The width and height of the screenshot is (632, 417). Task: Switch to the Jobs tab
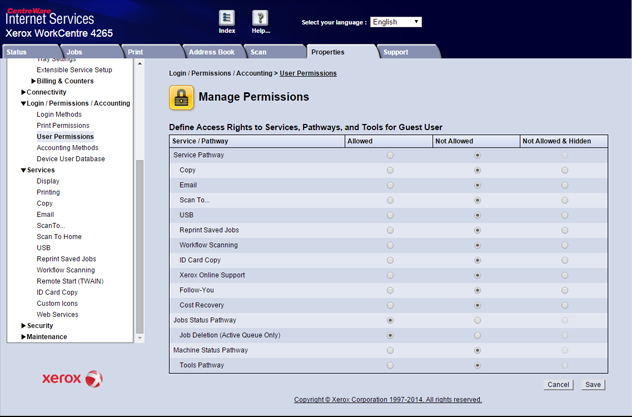coord(75,52)
